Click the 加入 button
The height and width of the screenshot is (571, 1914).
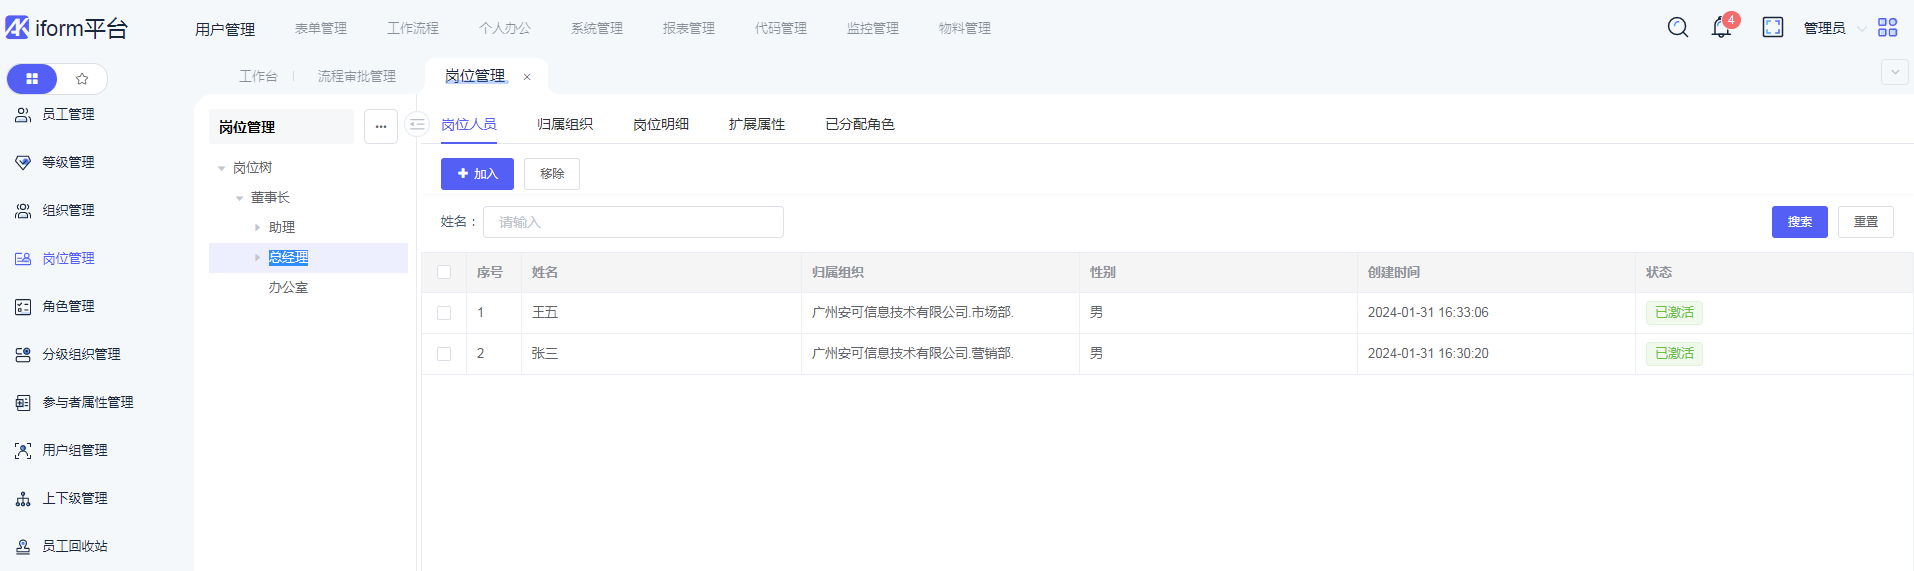point(477,174)
